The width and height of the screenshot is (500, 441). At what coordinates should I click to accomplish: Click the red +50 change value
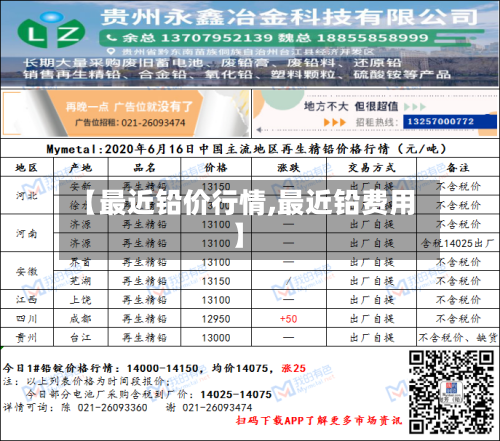pos(288,319)
